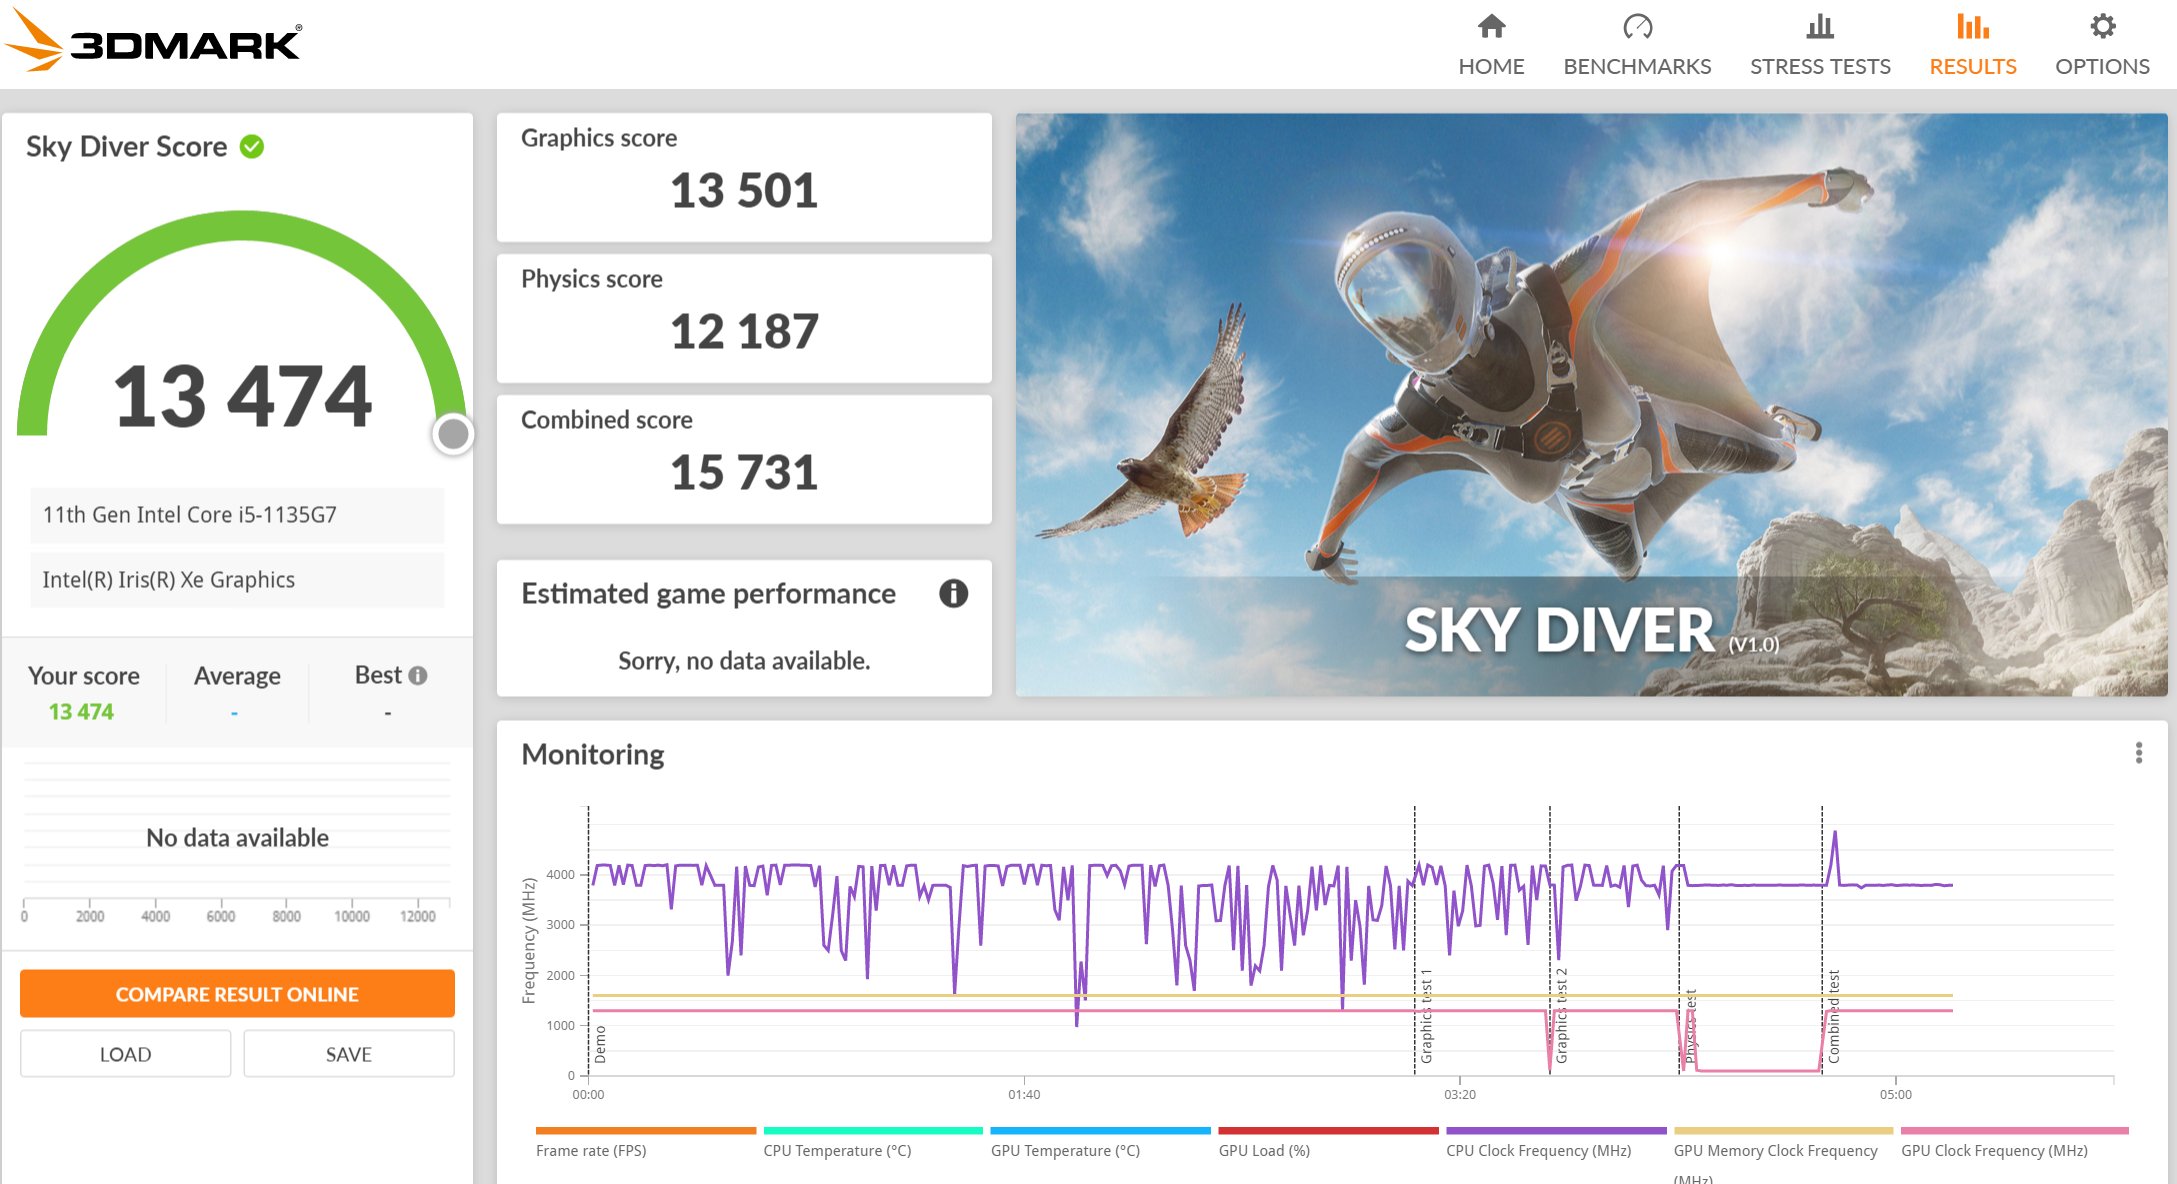Screen dimensions: 2177x1184
Task: Open the Monitoring three-dot menu
Action: pyautogui.click(x=2138, y=753)
